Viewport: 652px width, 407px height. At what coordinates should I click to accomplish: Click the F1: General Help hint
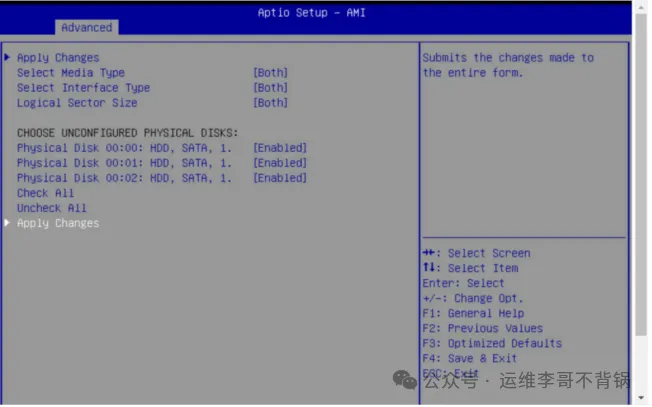[x=474, y=313]
